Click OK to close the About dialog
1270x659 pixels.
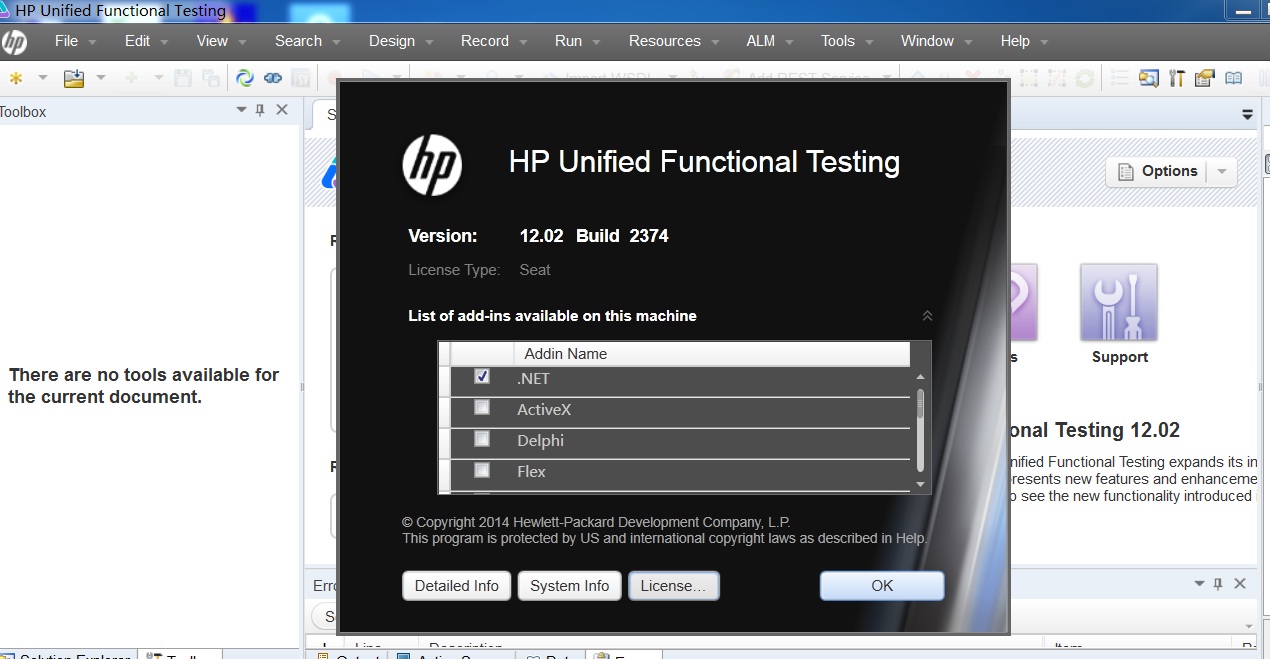coord(882,586)
